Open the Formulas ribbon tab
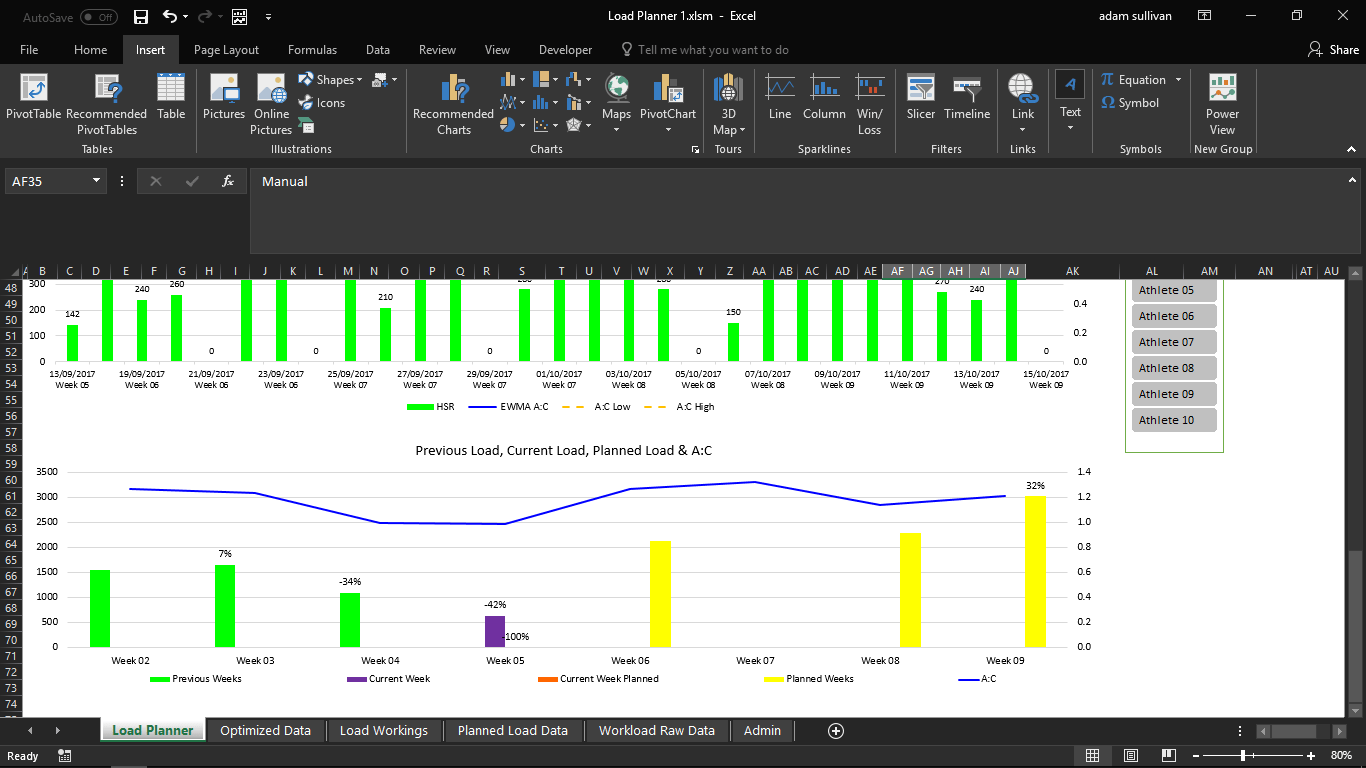The width and height of the screenshot is (1366, 768). tap(312, 50)
